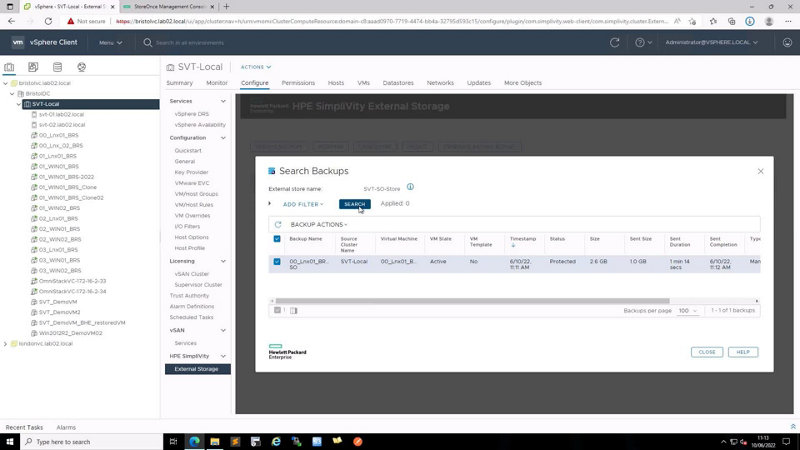Open the Storage inventory view

tap(57, 67)
